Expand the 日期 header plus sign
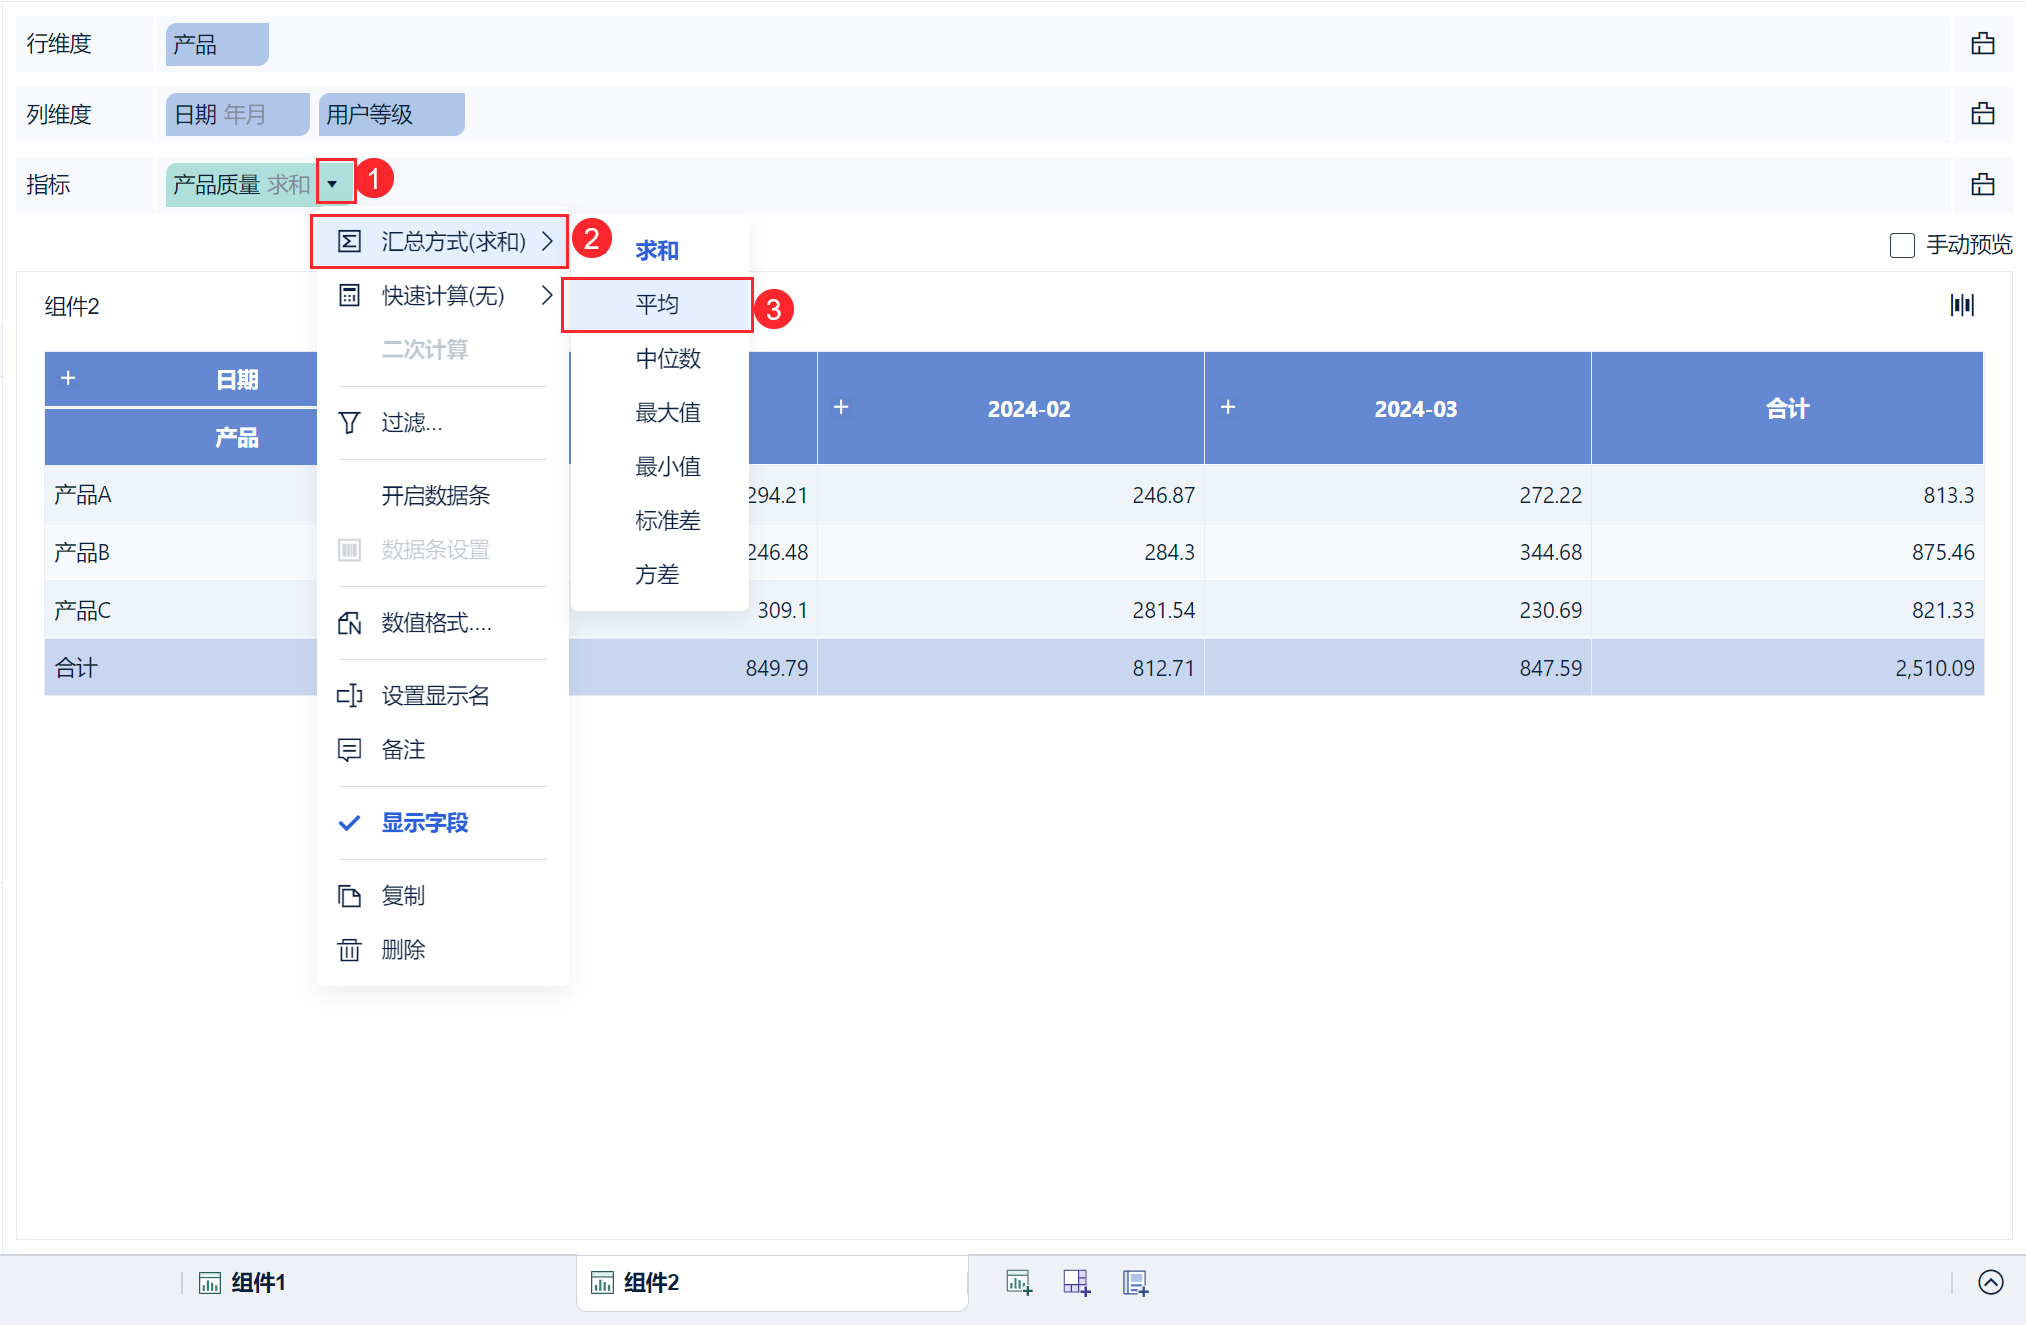 coord(68,378)
